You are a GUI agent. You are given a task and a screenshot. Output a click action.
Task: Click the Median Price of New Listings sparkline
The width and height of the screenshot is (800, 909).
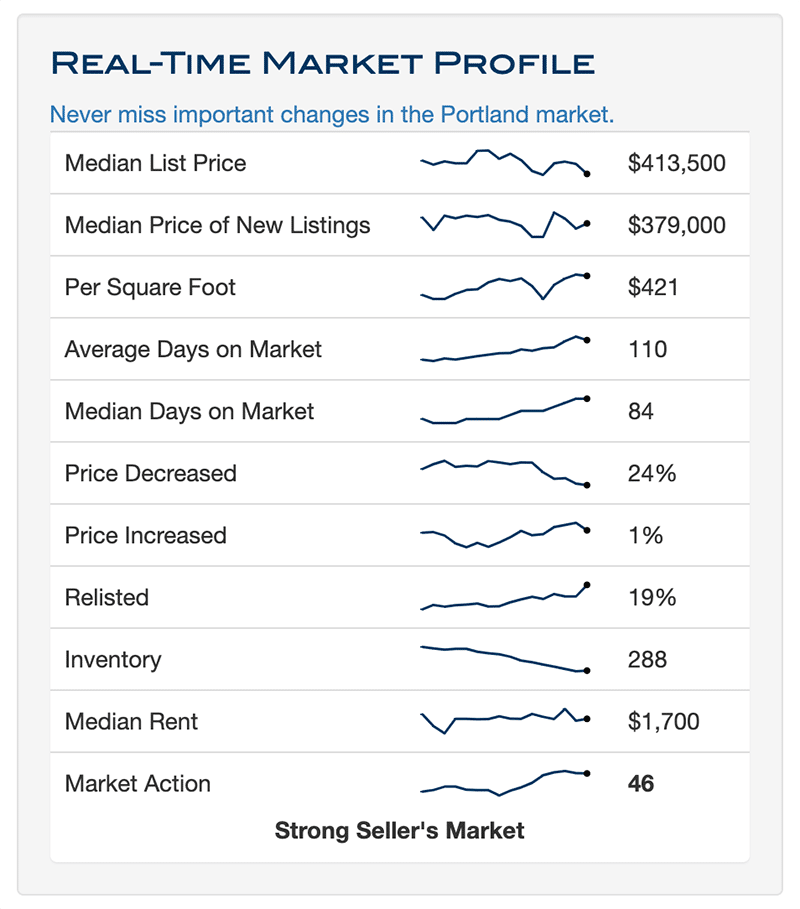(x=505, y=225)
